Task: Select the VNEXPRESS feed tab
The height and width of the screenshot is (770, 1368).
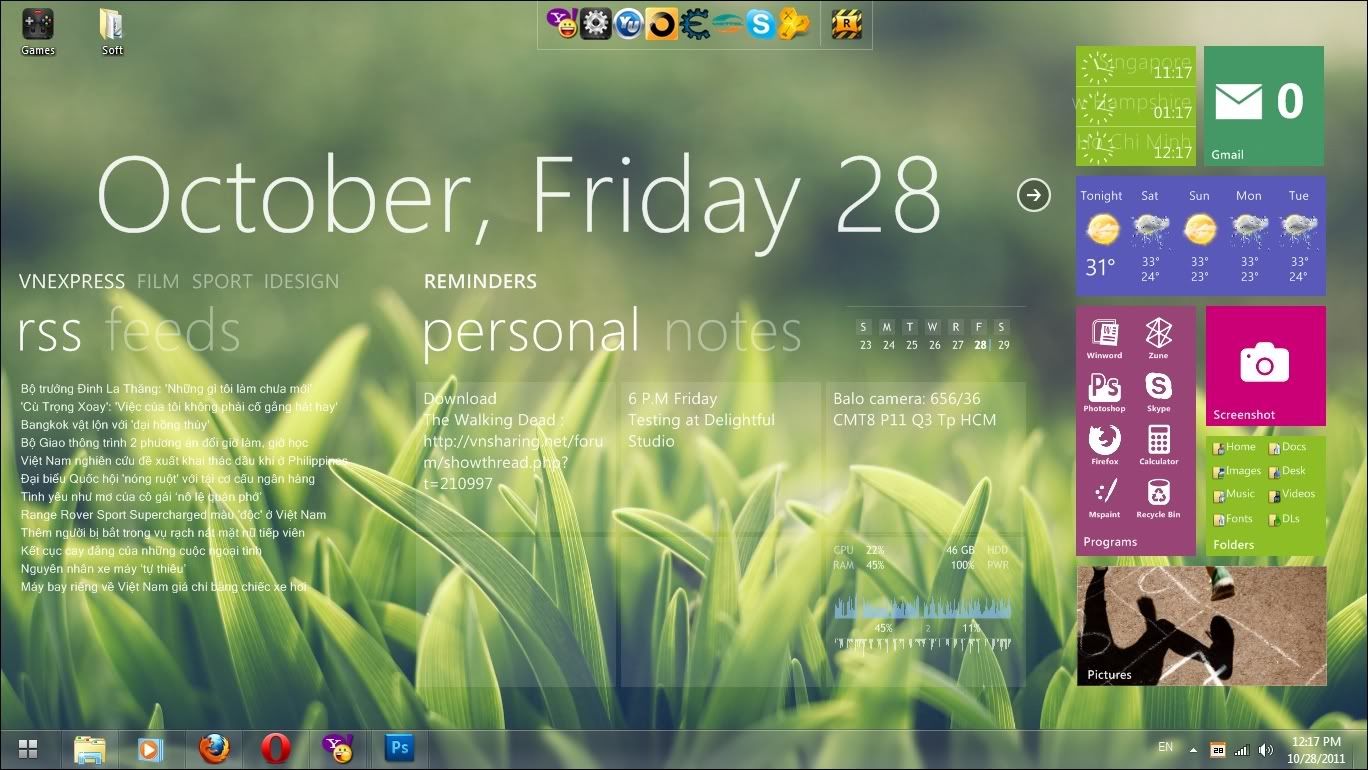Action: 72,282
